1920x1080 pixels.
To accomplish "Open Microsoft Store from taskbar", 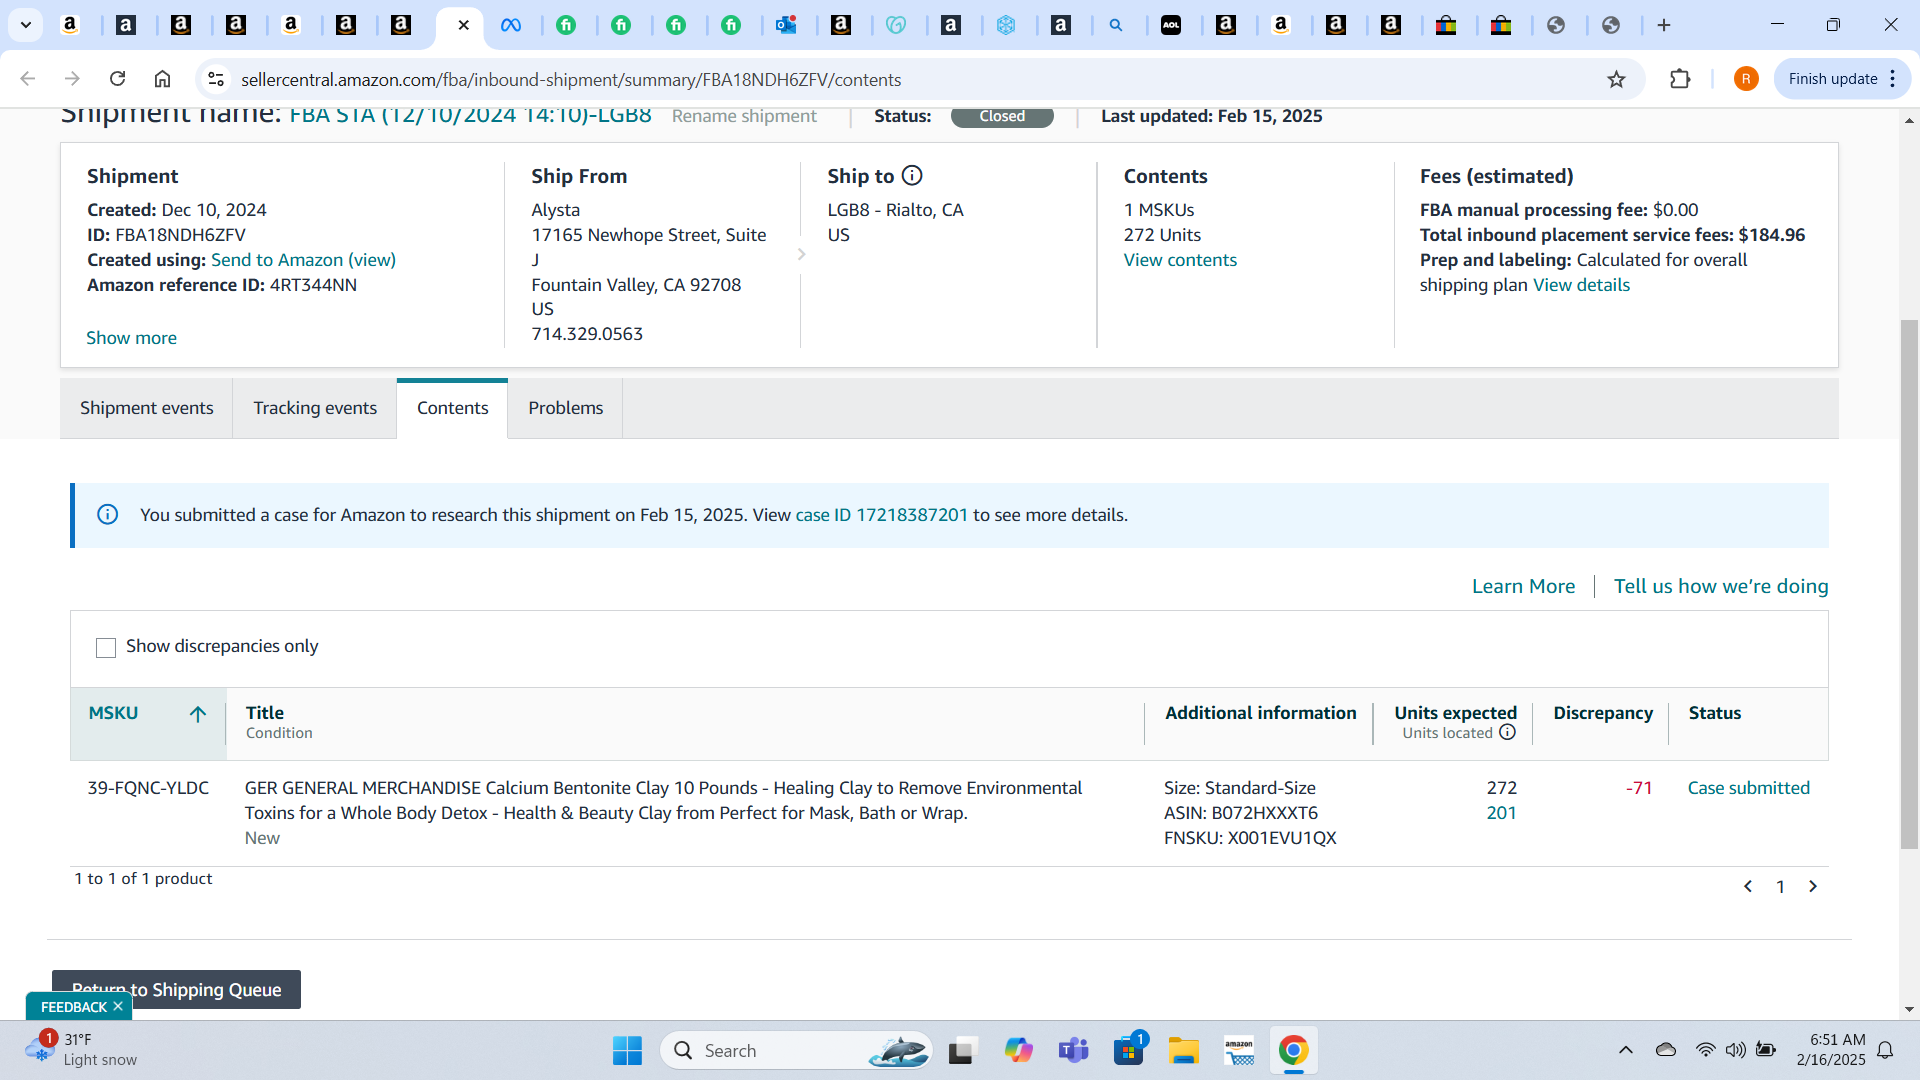I will pyautogui.click(x=1129, y=1050).
